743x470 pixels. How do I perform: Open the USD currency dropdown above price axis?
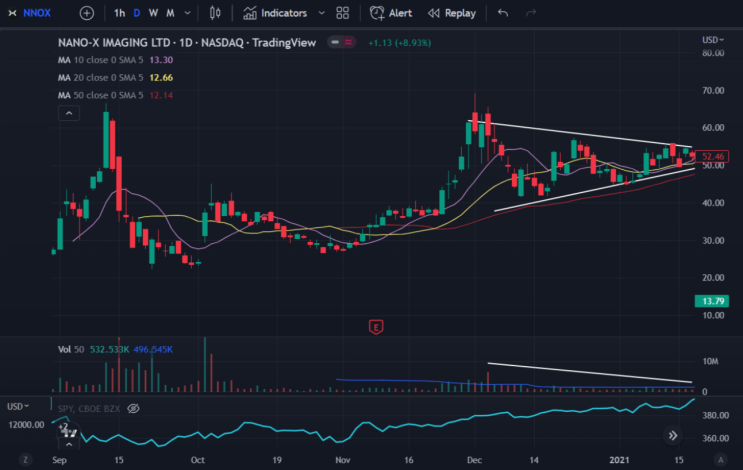coord(713,40)
